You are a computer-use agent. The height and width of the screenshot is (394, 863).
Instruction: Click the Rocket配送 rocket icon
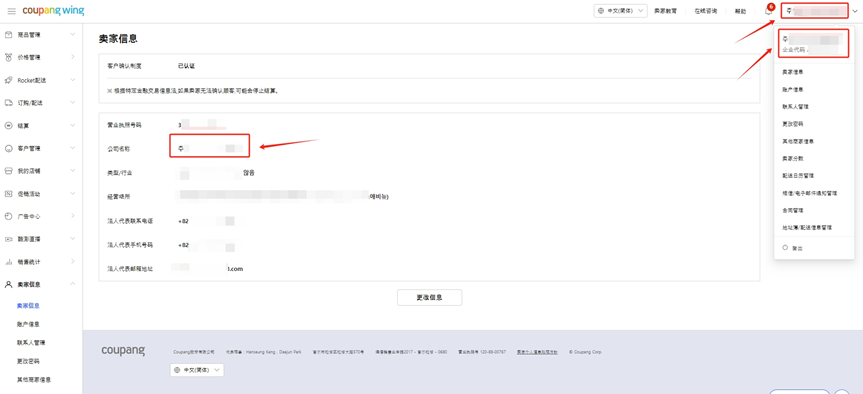[x=8, y=80]
